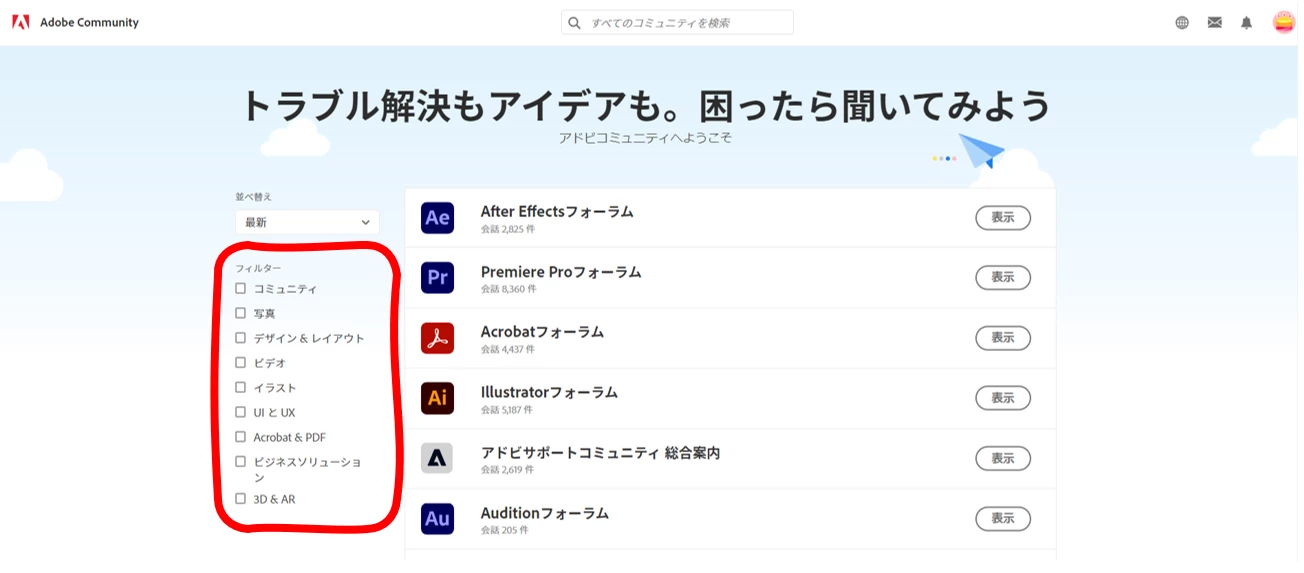Click the 会話 8,360 件 count text
Viewport: 1304px width, 573px height.
tap(508, 289)
